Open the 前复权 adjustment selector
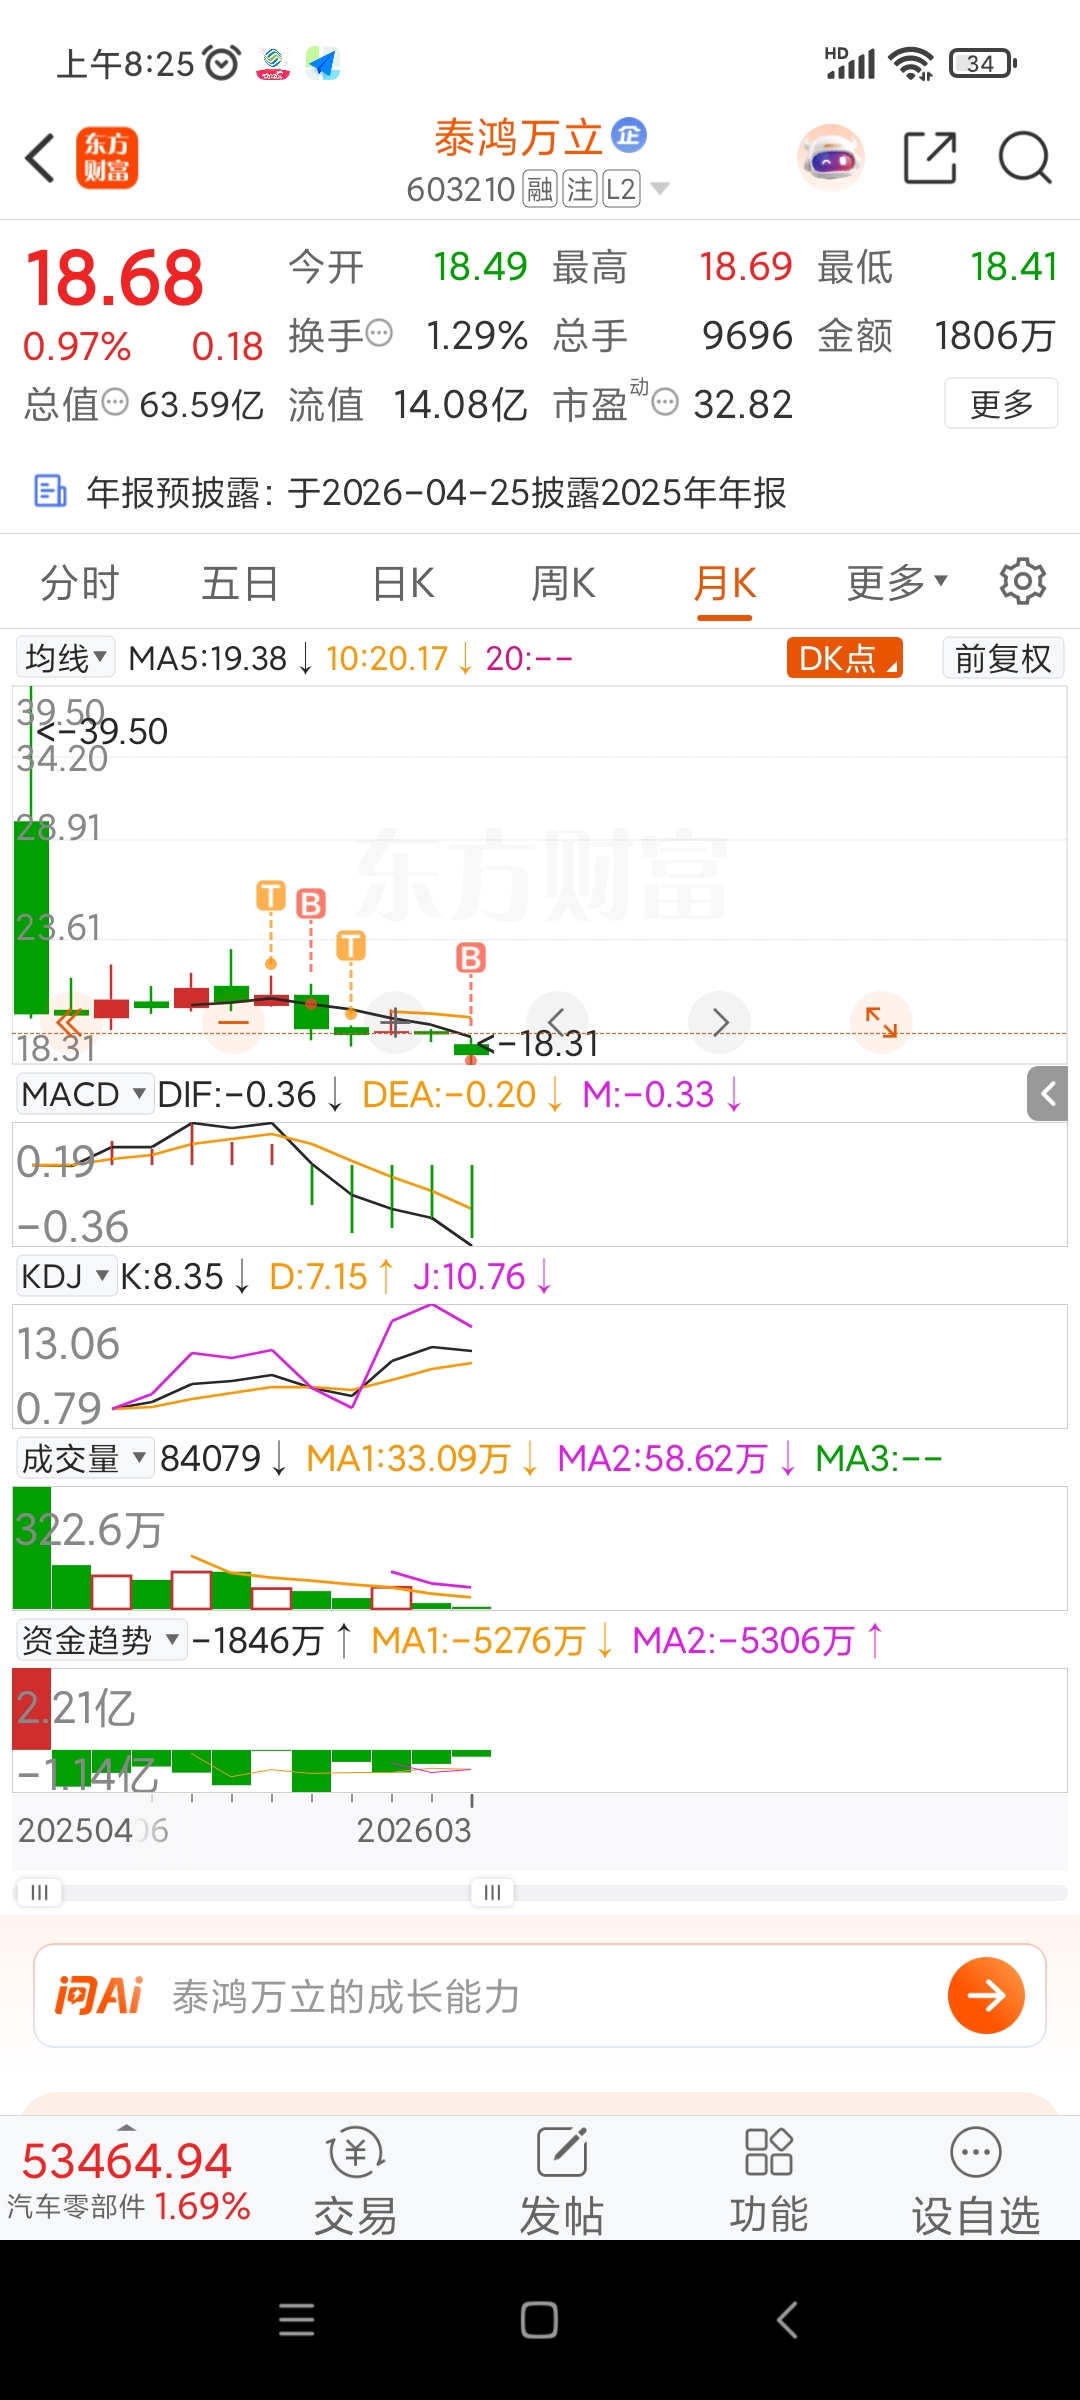This screenshot has width=1080, height=2400. point(1003,658)
